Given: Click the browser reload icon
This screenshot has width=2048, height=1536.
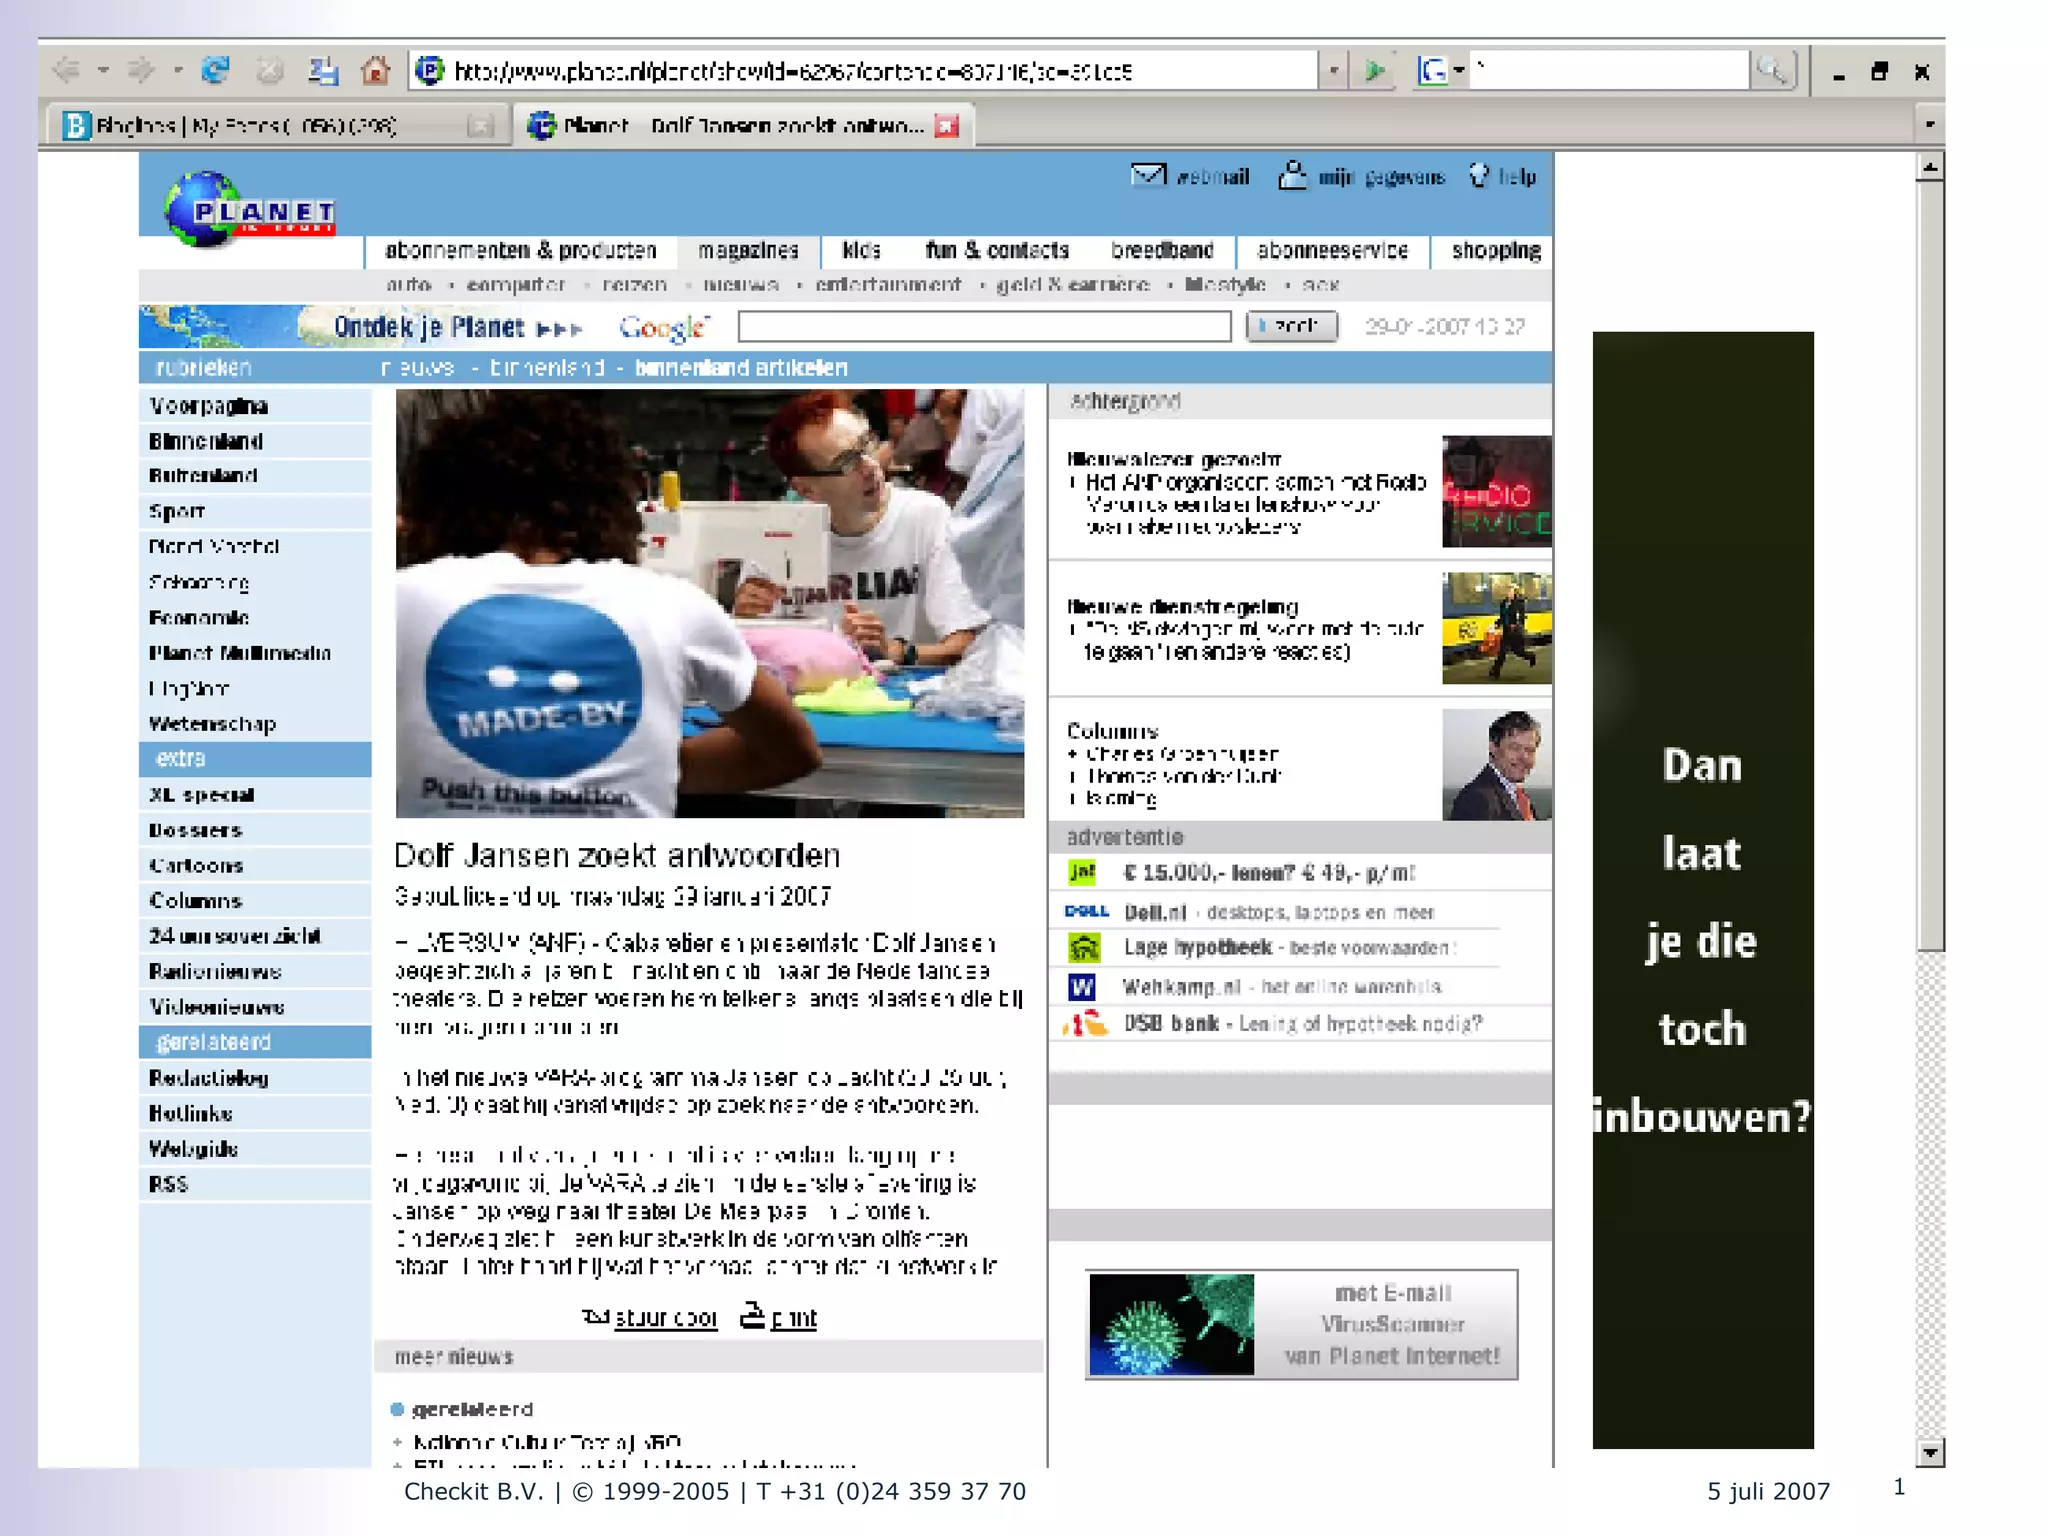Looking at the screenshot, I should (215, 70).
